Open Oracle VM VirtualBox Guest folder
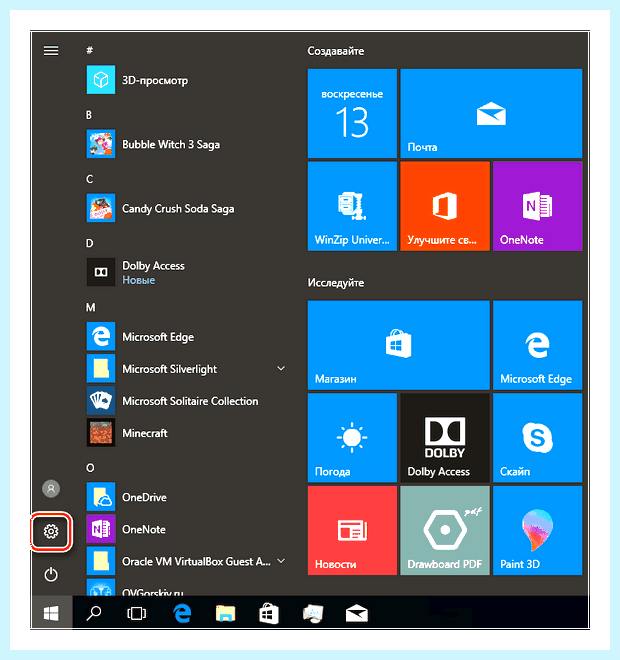Image resolution: width=620 pixels, height=660 pixels. tap(187, 561)
